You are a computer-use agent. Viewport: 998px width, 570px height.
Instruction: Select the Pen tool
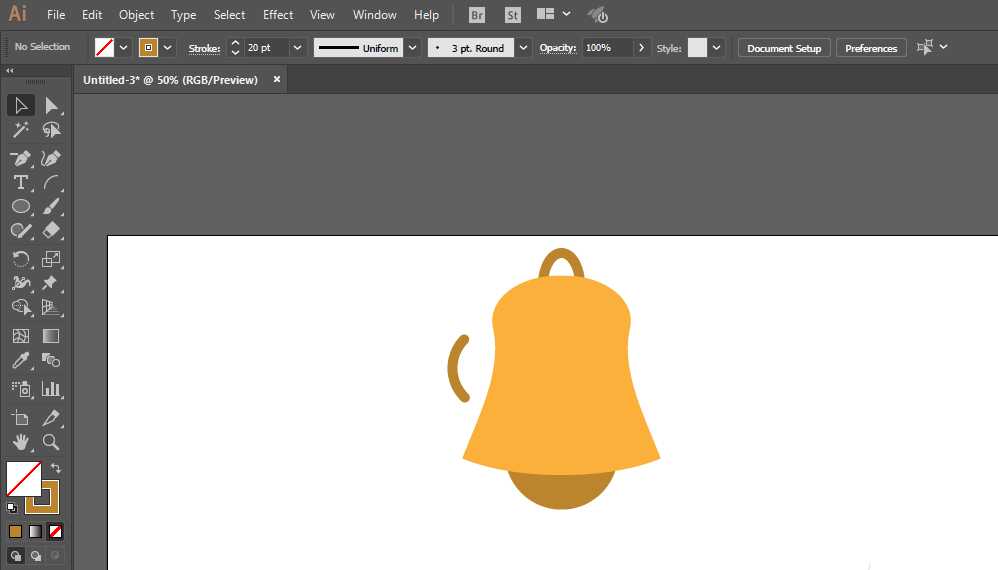[20, 158]
